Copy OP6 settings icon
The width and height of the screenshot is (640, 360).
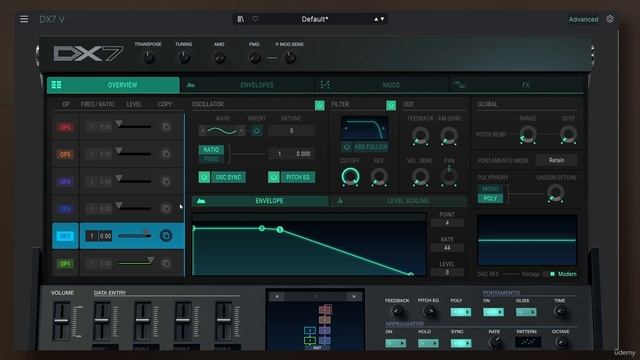pyautogui.click(x=166, y=127)
